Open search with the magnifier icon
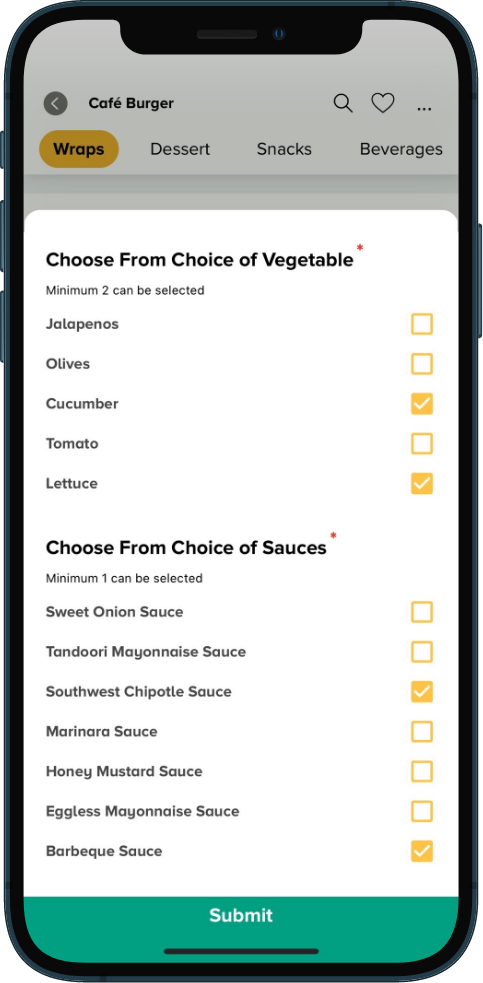This screenshot has width=483, height=983. (342, 103)
